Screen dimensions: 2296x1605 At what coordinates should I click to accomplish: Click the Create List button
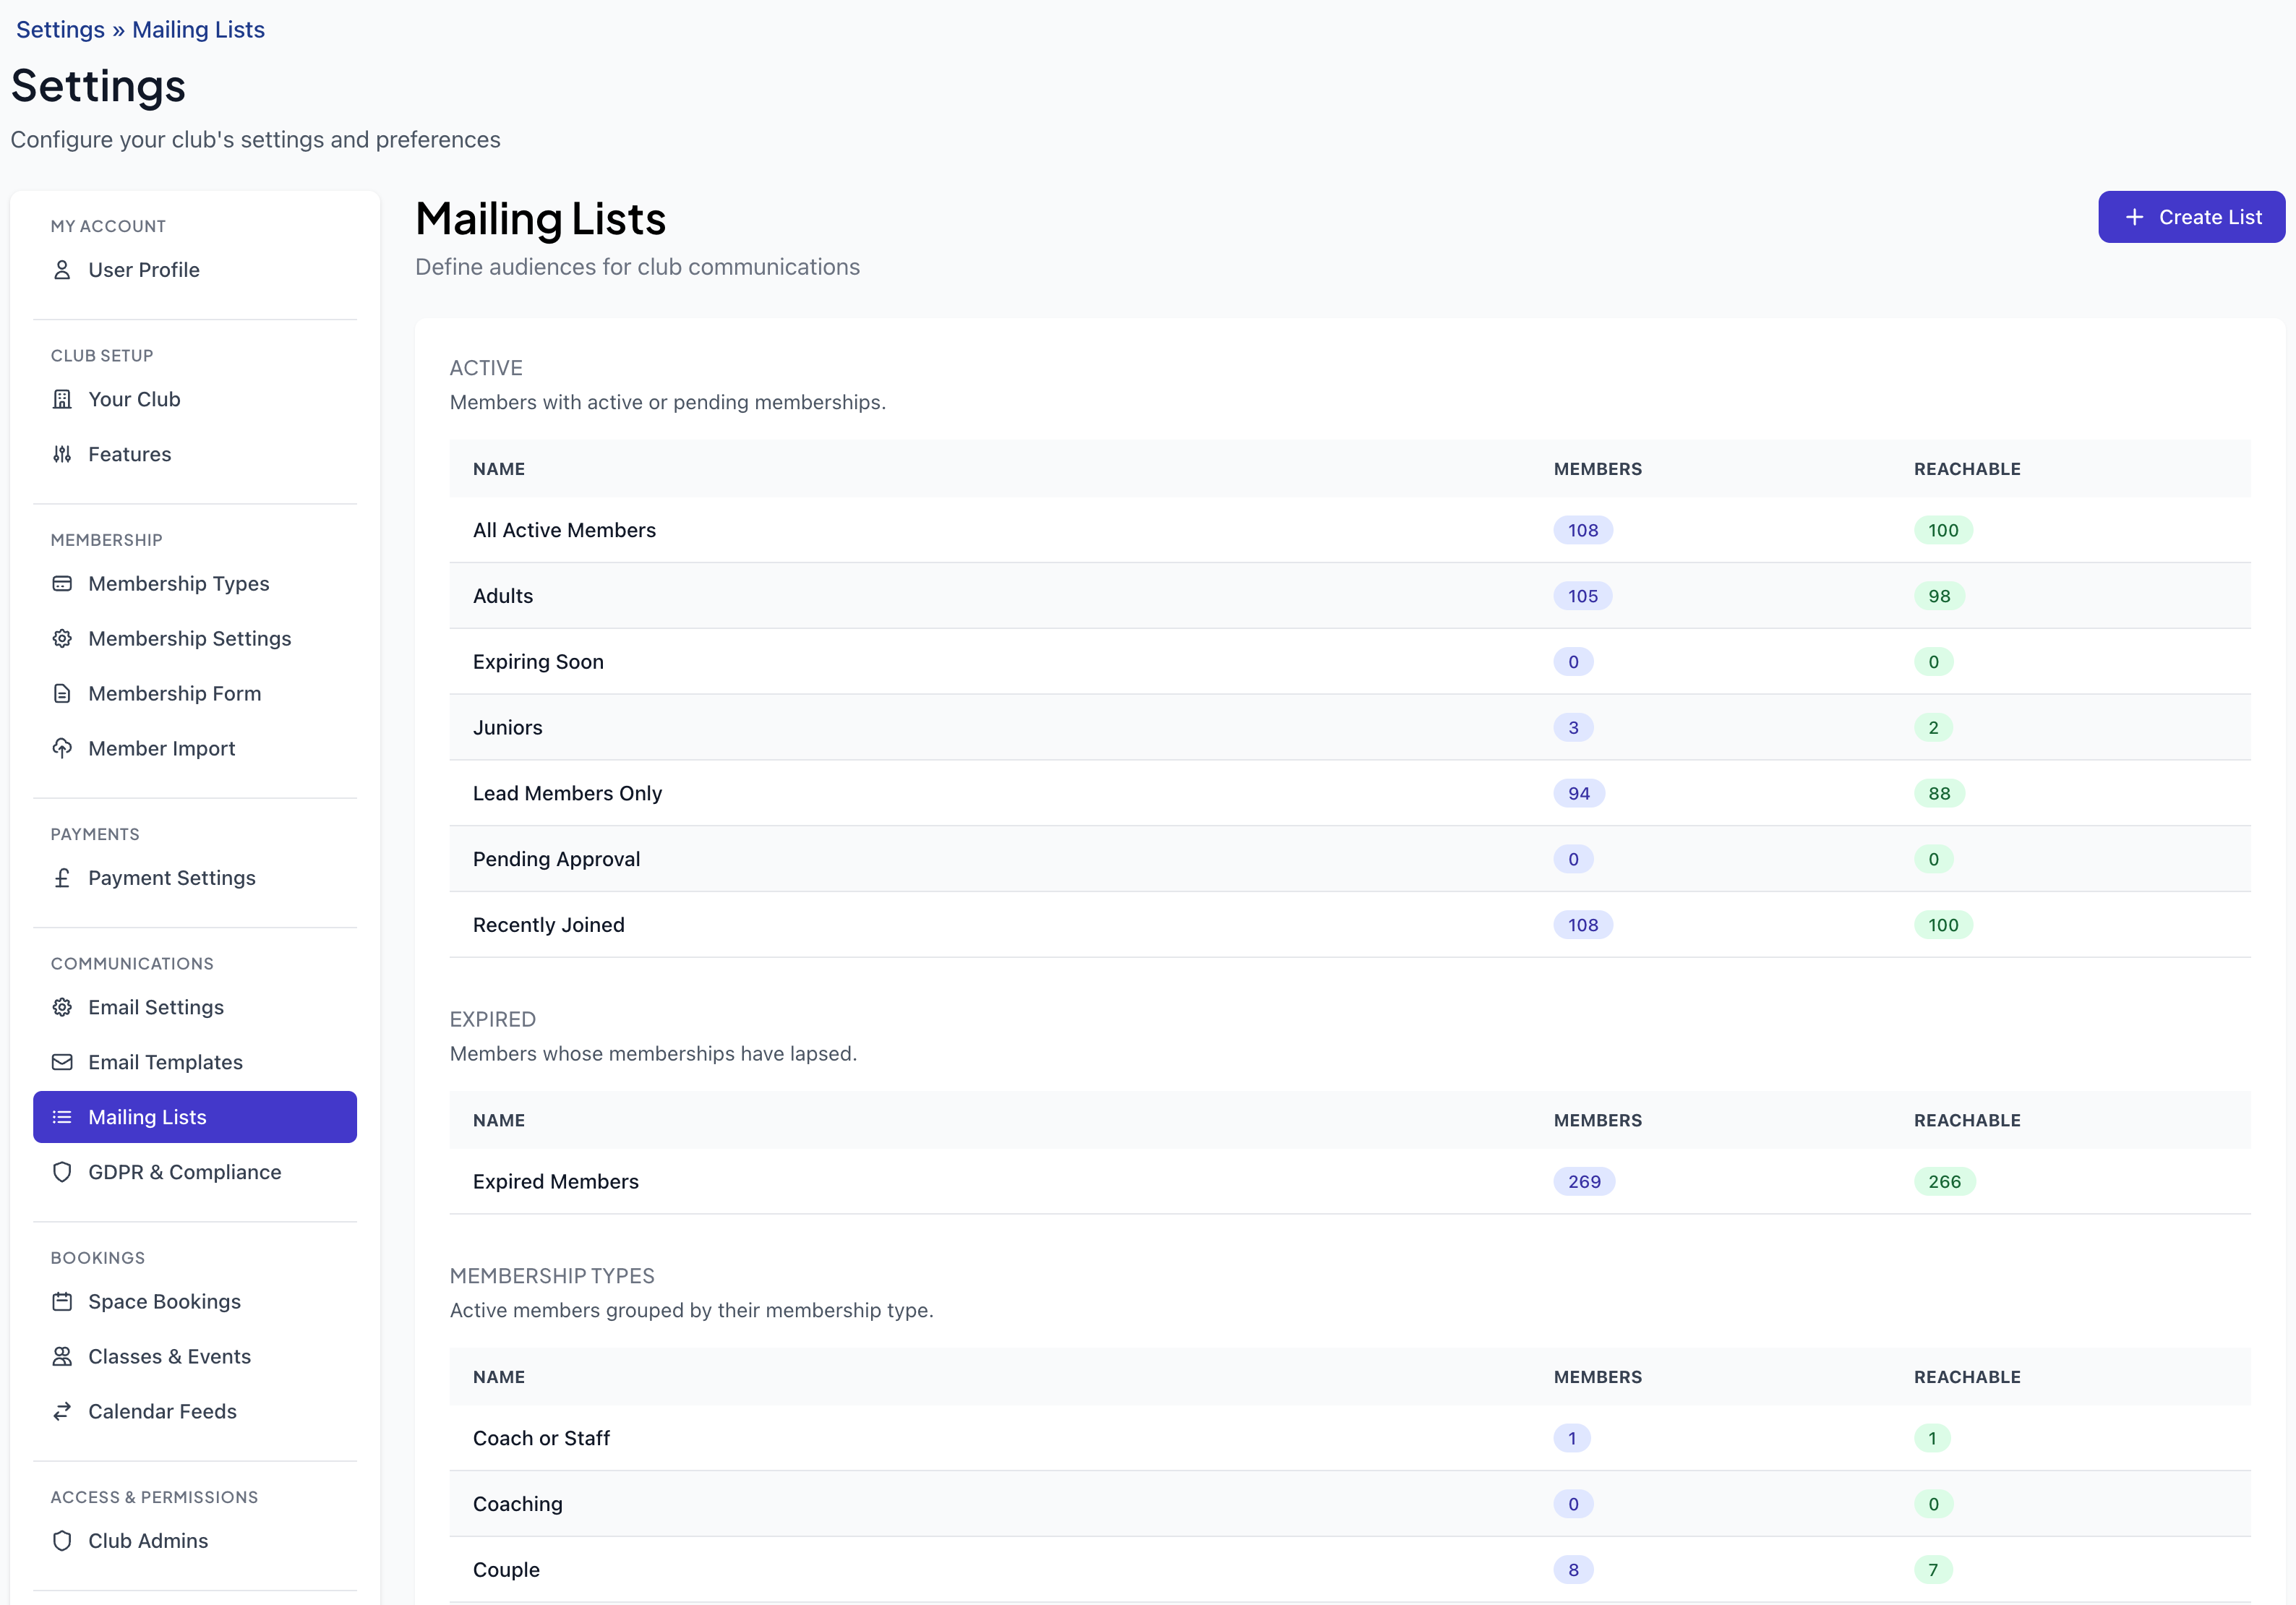click(2191, 217)
